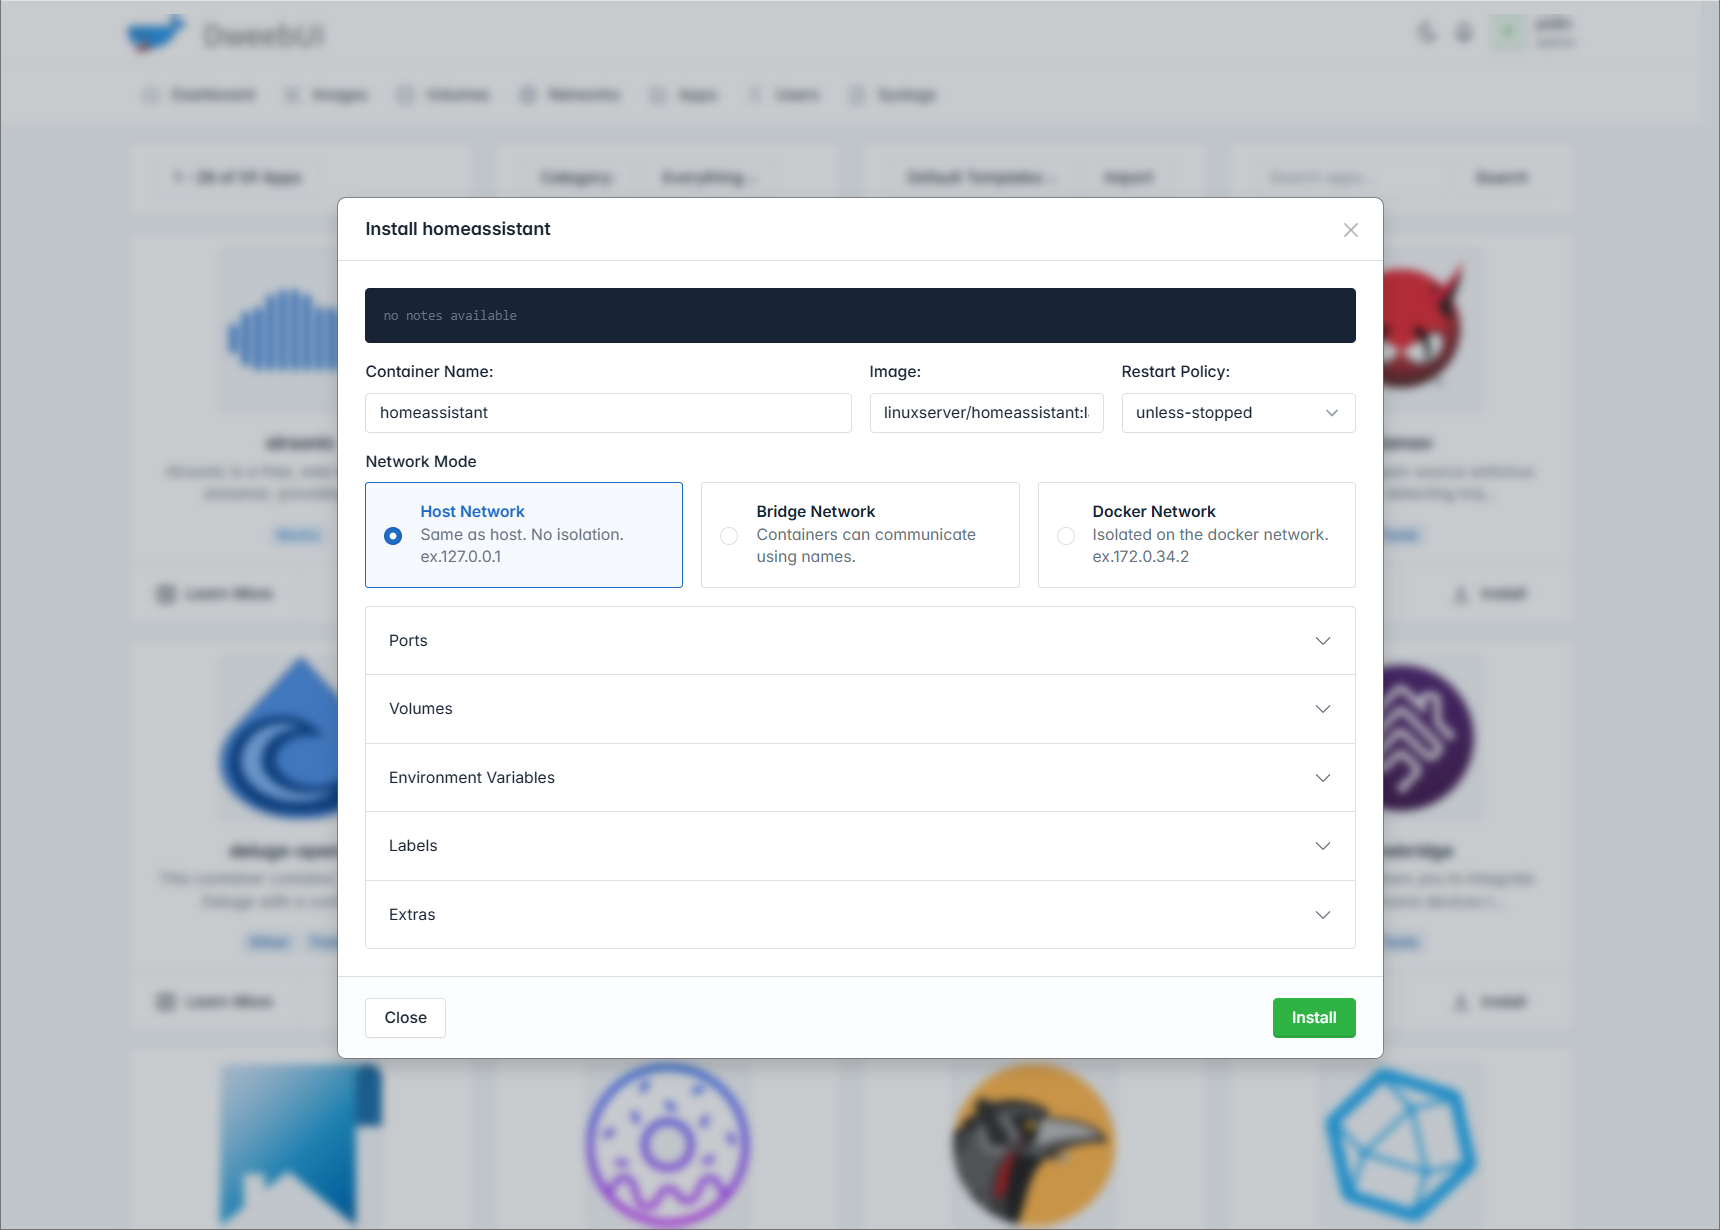
Task: Close the install dialog with the X icon
Action: click(1350, 230)
